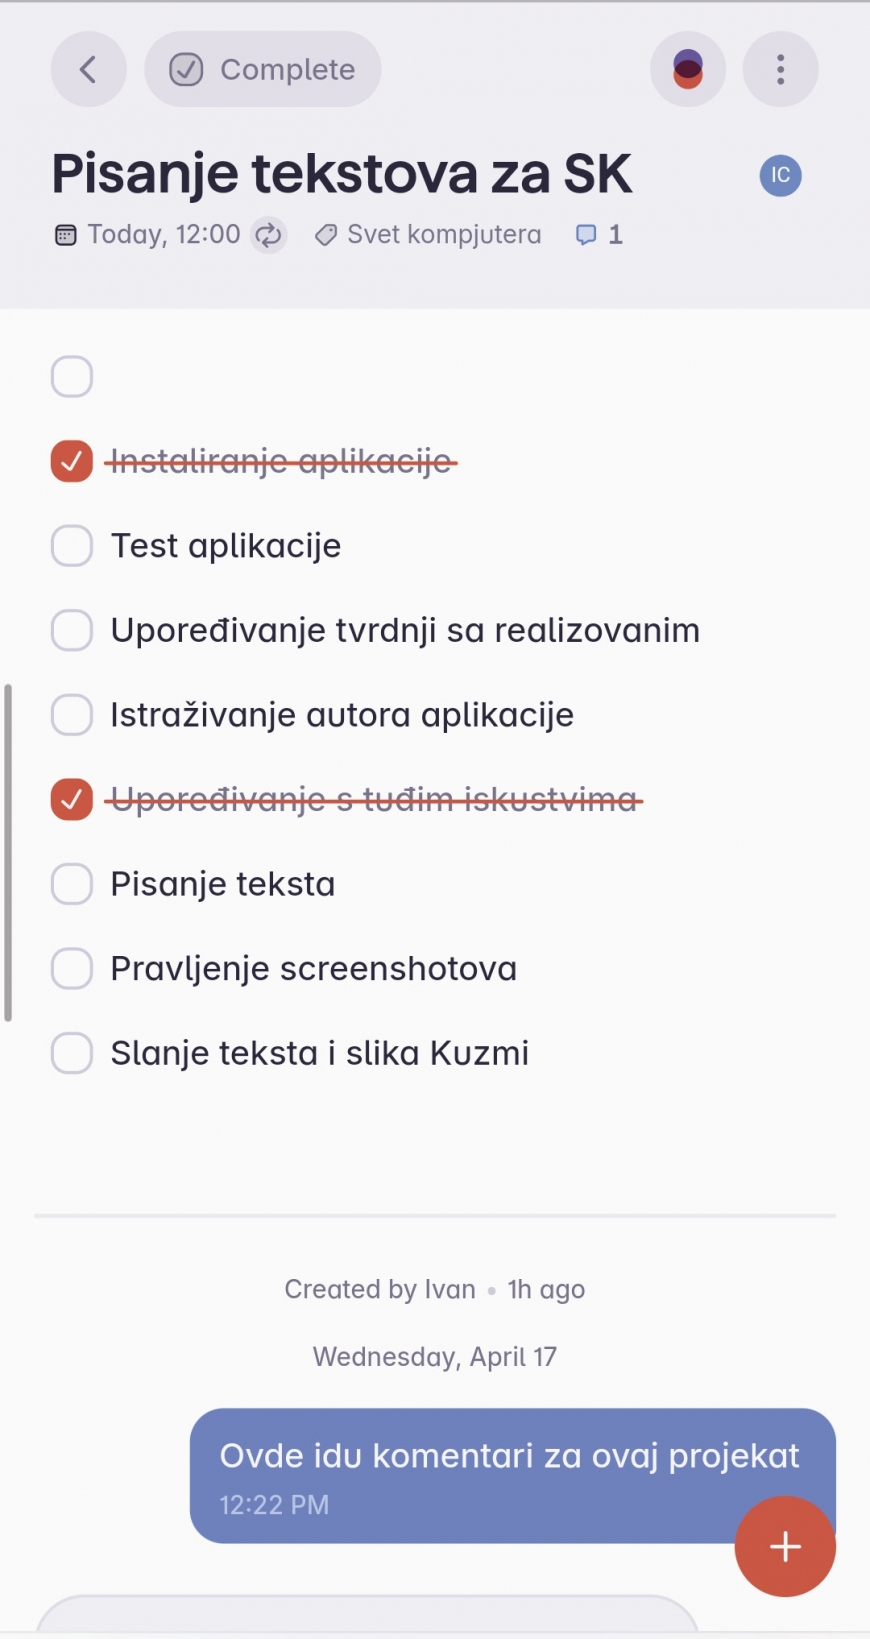This screenshot has height=1639, width=870.
Task: Go back using the left chevron
Action: (88, 69)
